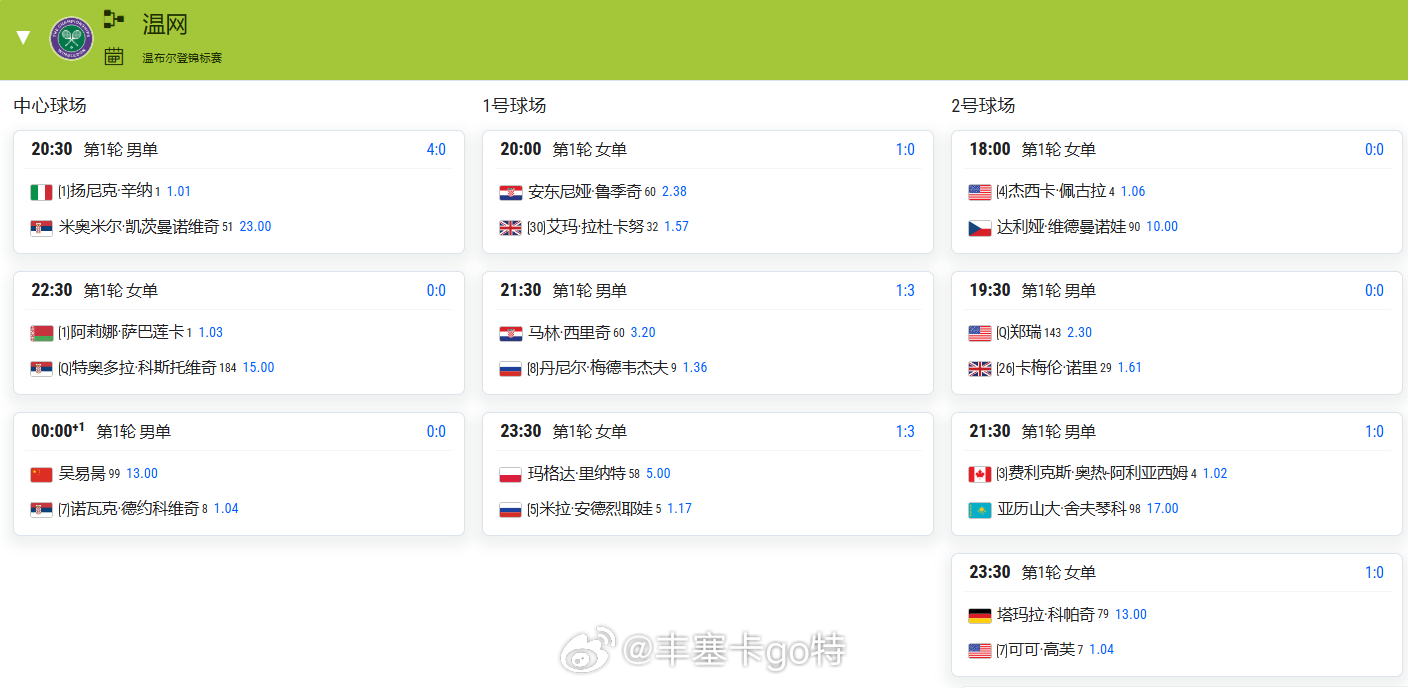Click Belarus flag beside 阿莉娜·萨巴莲卡
Screen dimensions: 1408x688
[42, 333]
